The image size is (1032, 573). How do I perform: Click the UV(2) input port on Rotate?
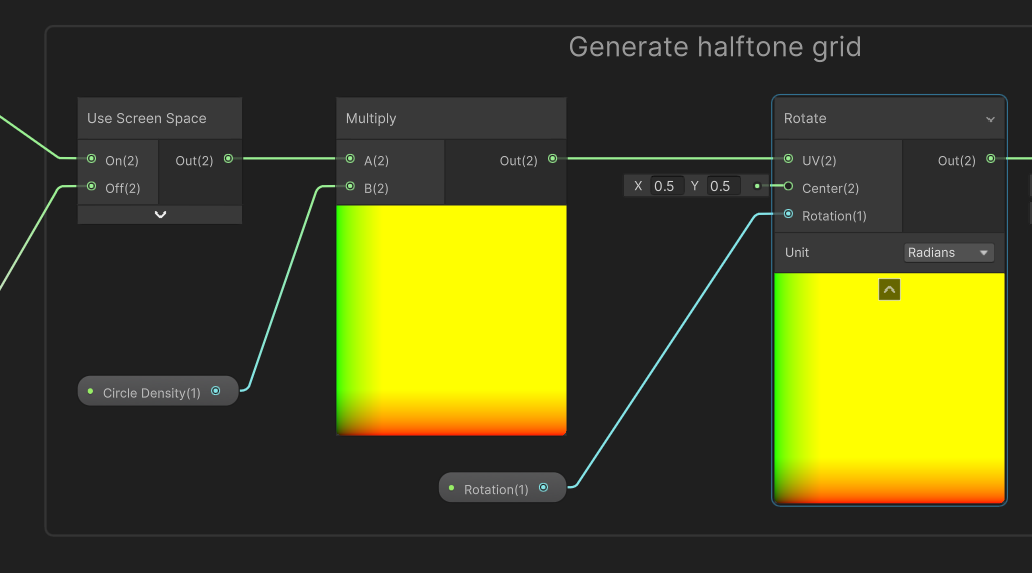(x=789, y=159)
